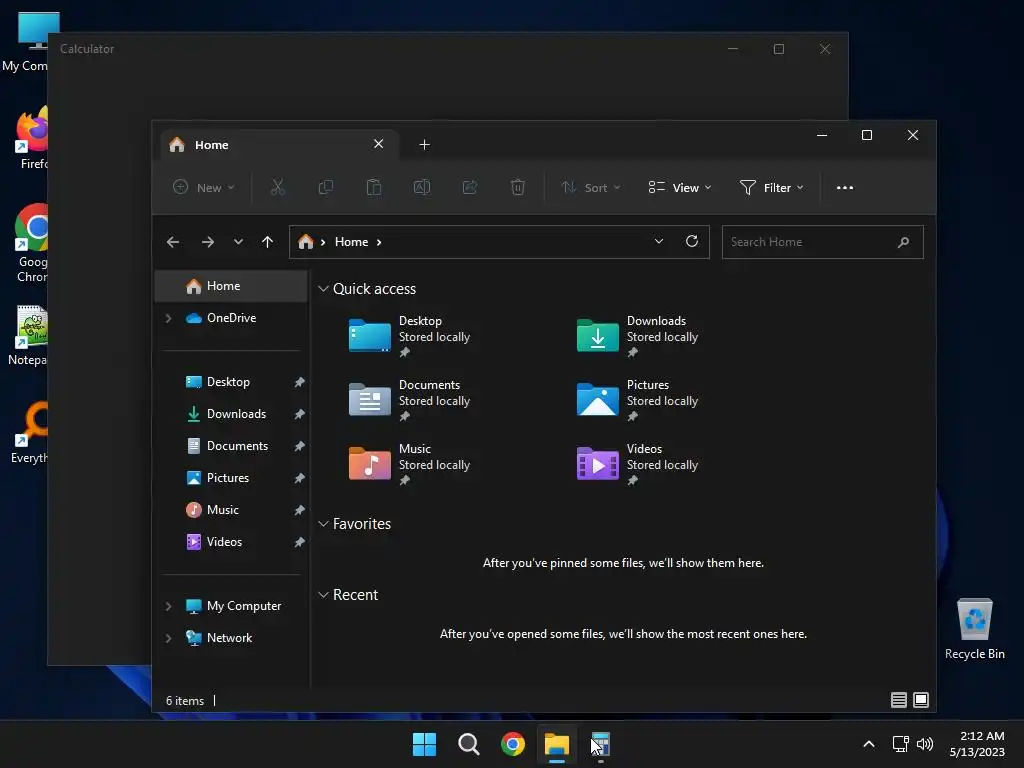The height and width of the screenshot is (768, 1024).
Task: Click the Share icon in toolbar
Action: click(x=470, y=187)
